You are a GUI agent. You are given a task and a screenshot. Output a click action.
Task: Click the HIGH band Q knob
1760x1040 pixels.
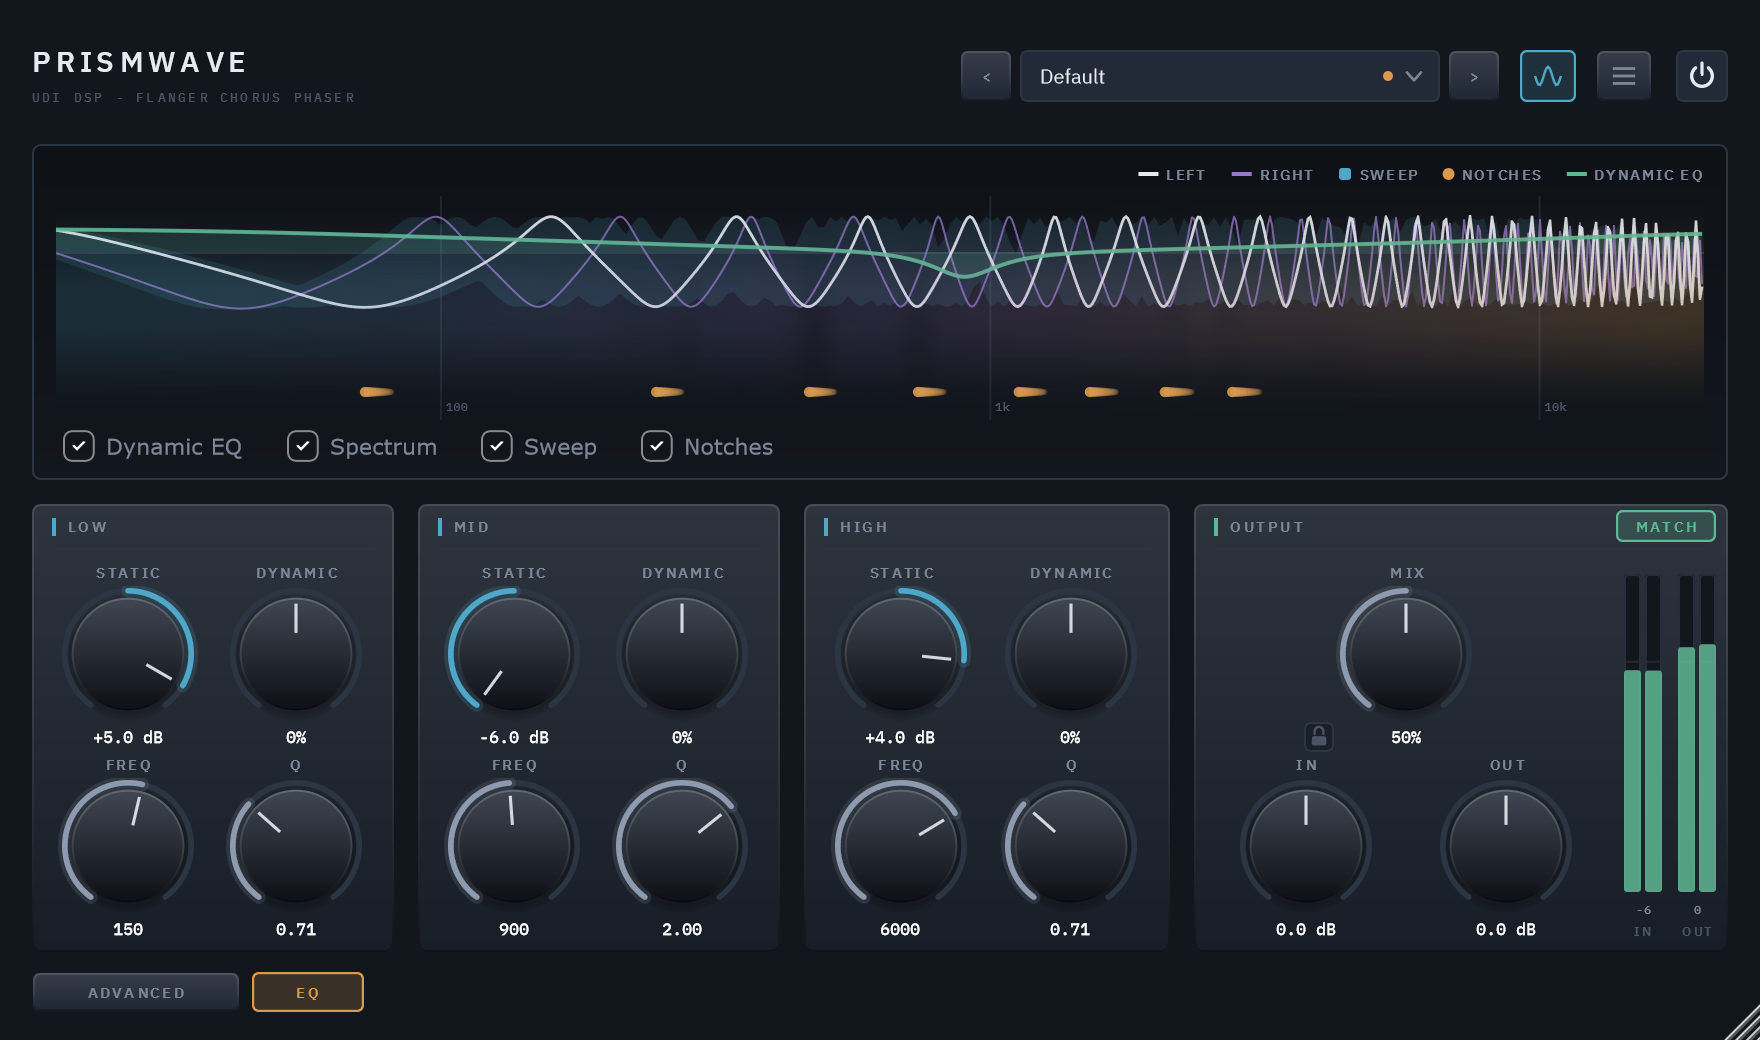pyautogui.click(x=1070, y=846)
